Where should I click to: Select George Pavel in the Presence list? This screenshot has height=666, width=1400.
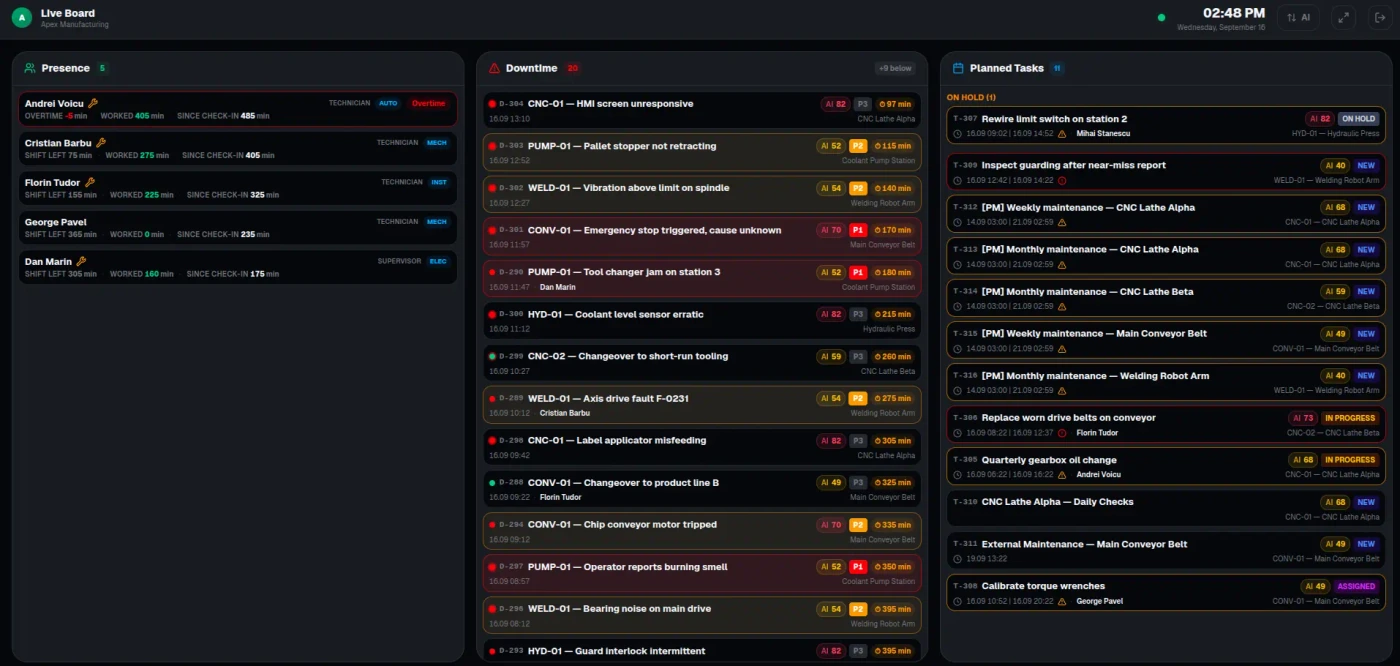point(238,227)
